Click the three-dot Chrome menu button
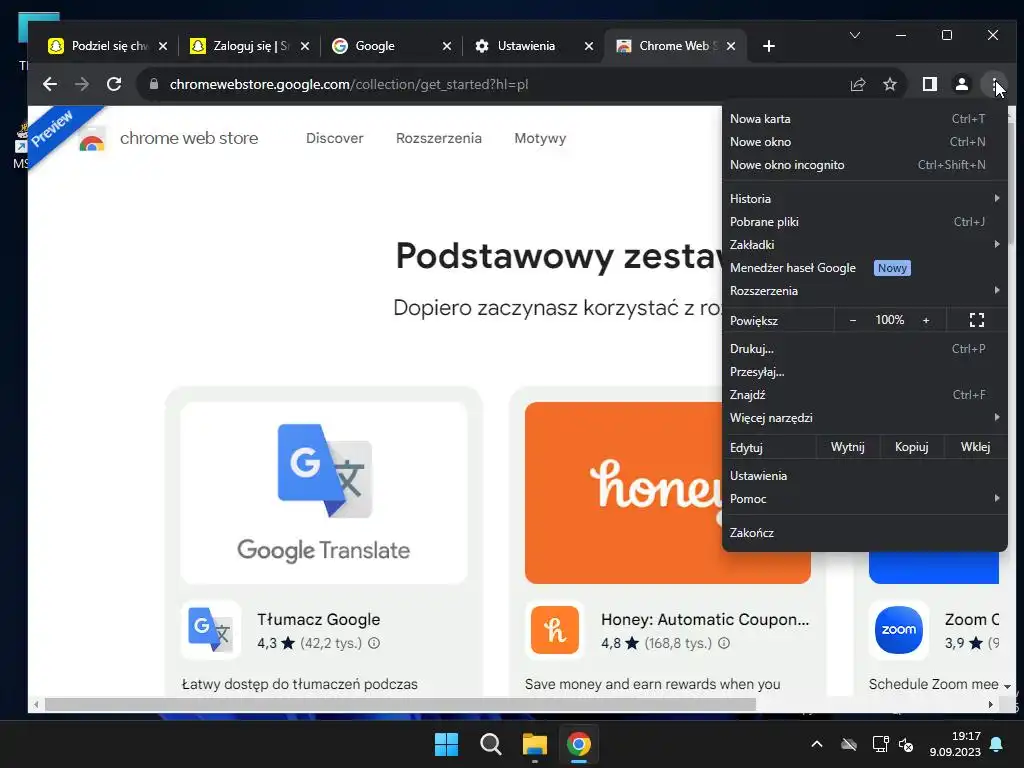 [x=994, y=84]
